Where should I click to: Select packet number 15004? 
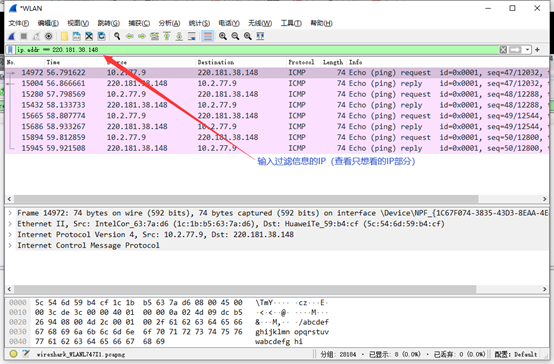click(x=277, y=83)
